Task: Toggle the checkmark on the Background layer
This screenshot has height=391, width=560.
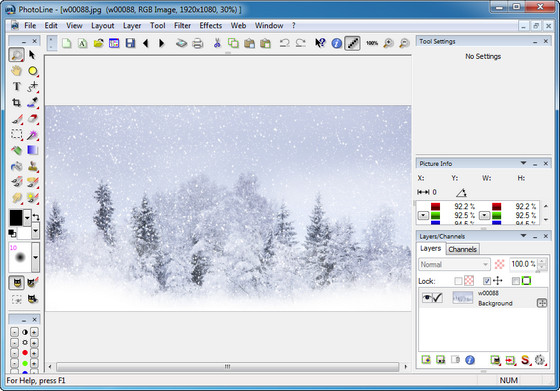Action: coord(438,297)
